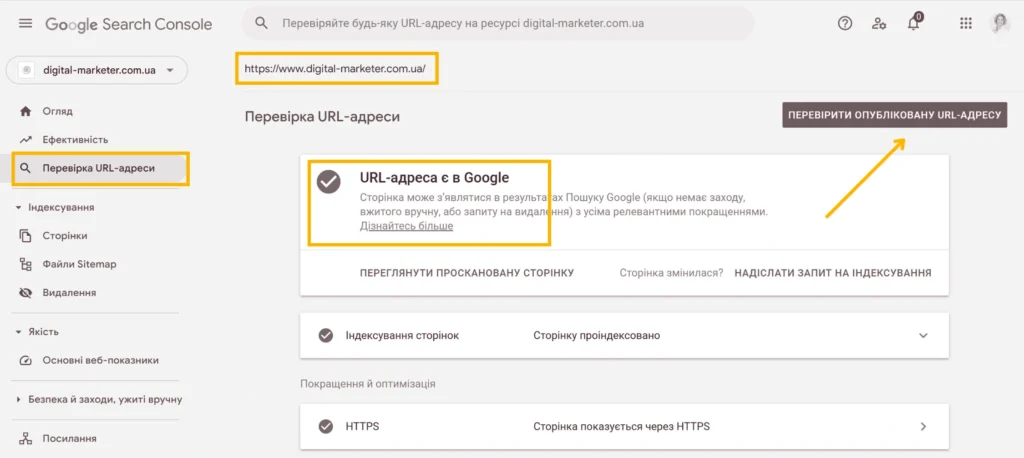Click the Сторінки pages icon
This screenshot has width=1024, height=458.
pos(25,236)
